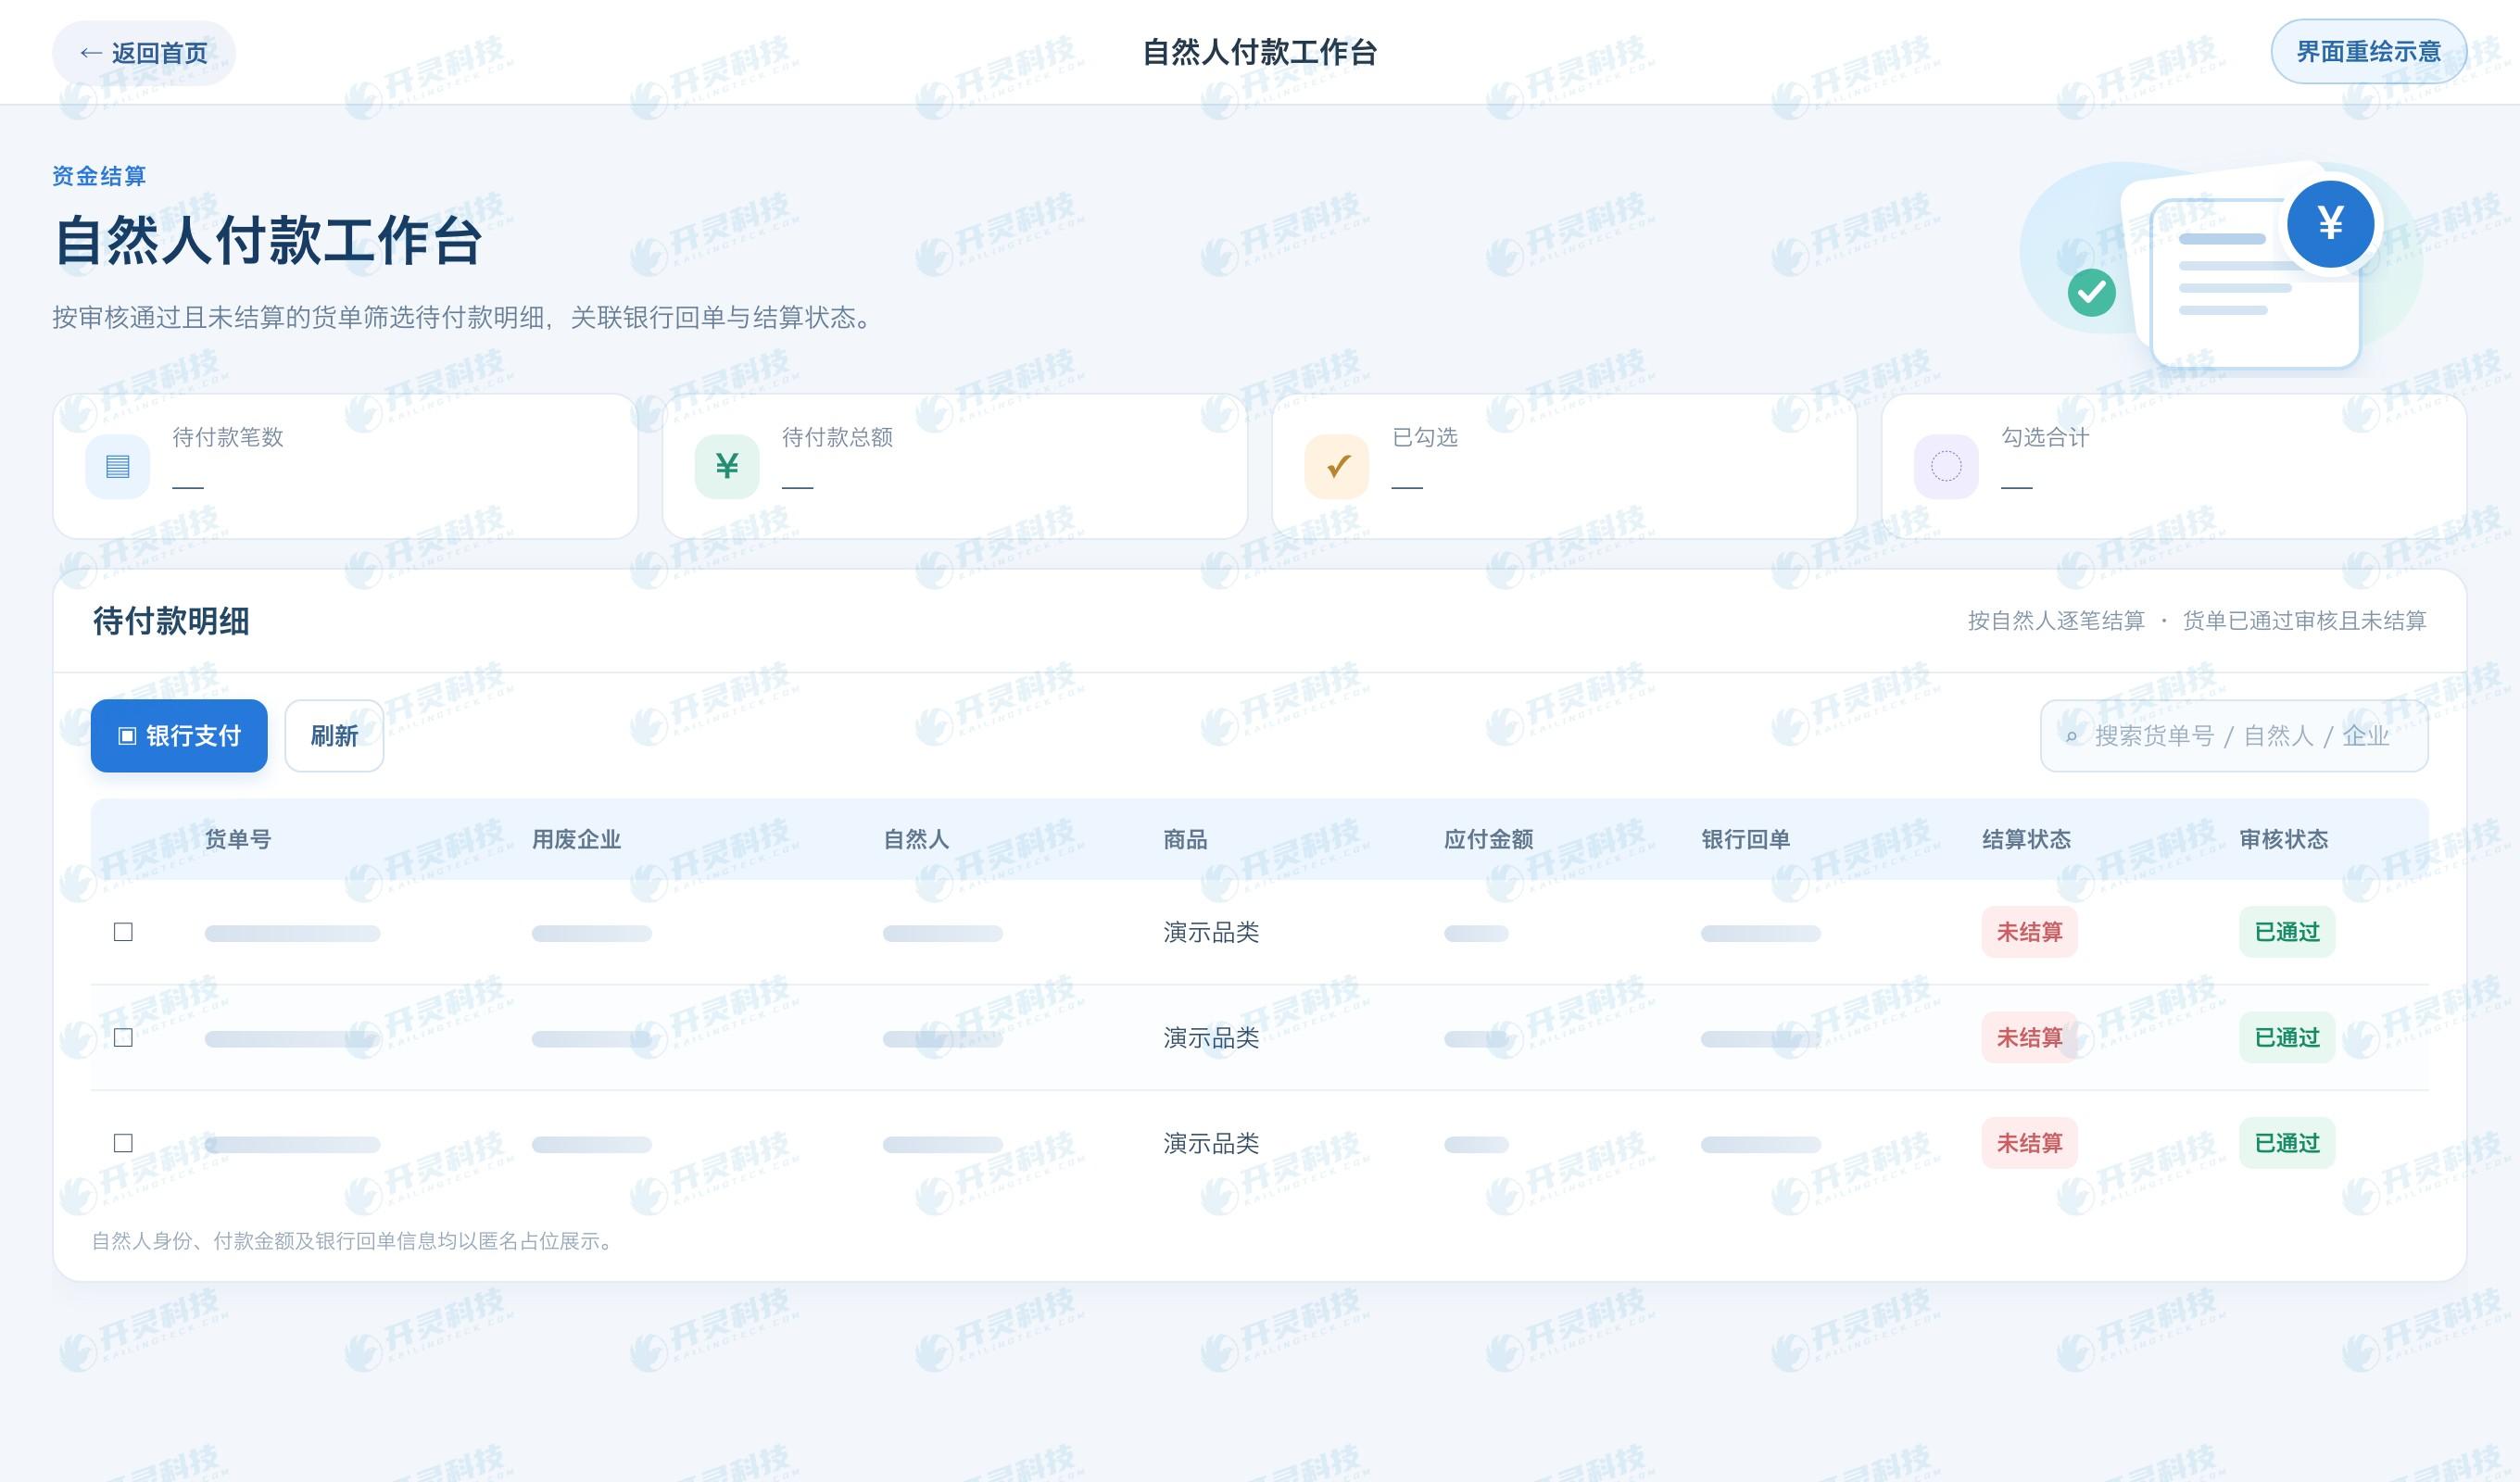The width and height of the screenshot is (2520, 1482).
Task: Tick the checkbox of the first row
Action: coord(123,932)
